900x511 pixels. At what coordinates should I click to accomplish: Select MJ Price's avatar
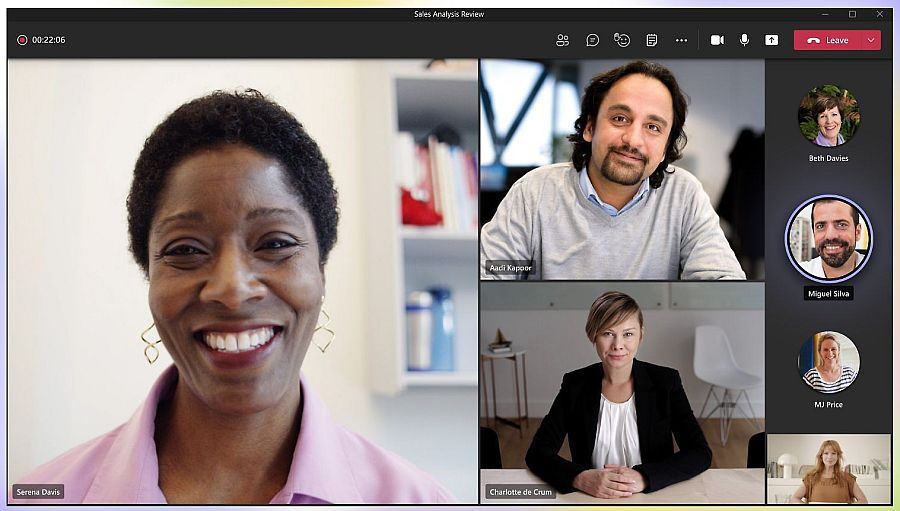click(828, 361)
